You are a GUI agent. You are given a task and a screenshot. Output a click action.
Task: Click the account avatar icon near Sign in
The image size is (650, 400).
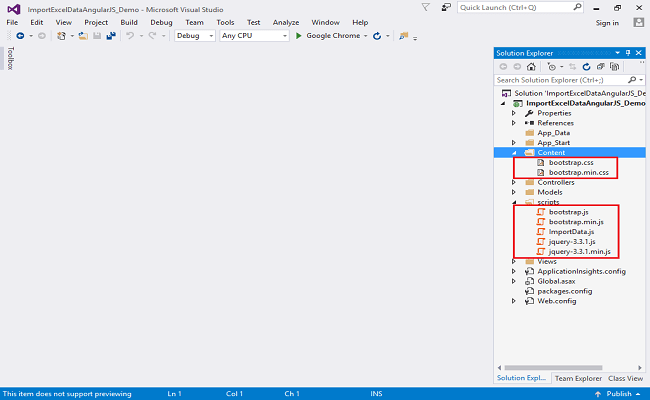click(x=638, y=22)
